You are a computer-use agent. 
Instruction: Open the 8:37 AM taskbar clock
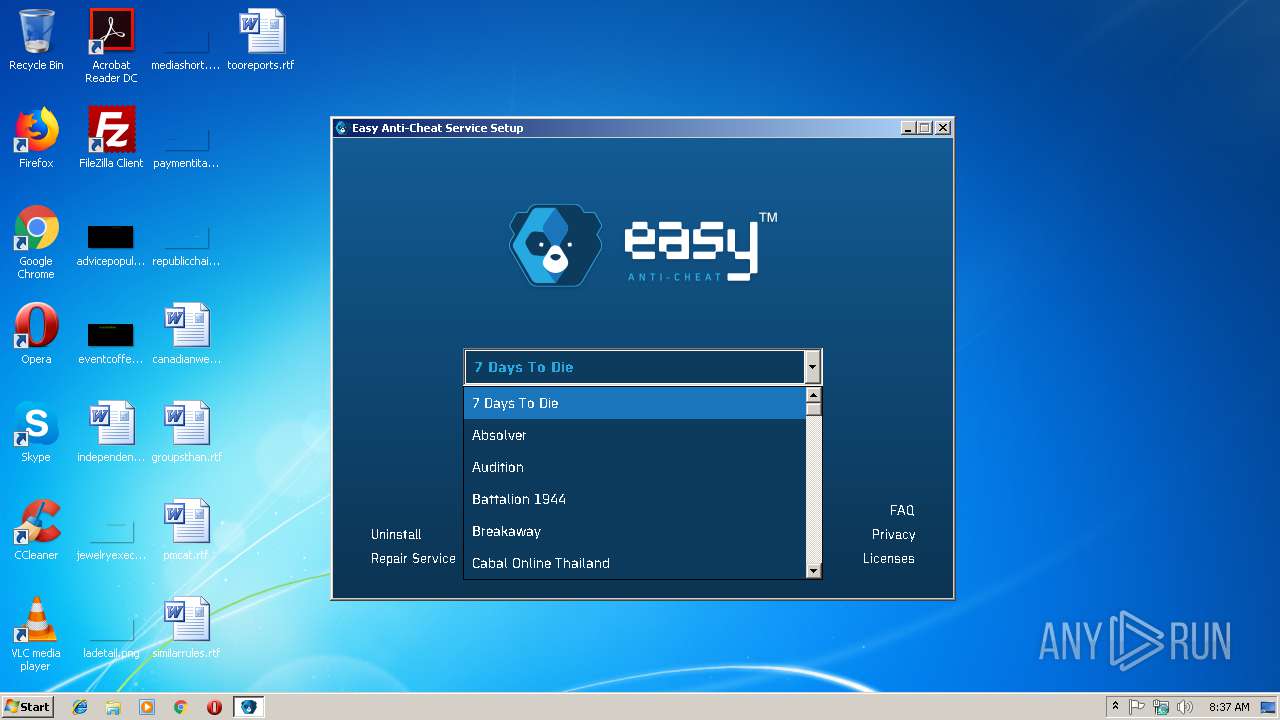pyautogui.click(x=1229, y=707)
